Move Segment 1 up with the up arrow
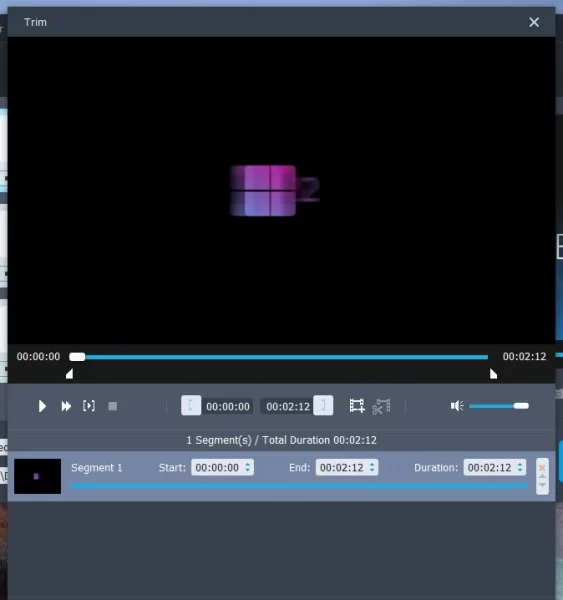 point(542,477)
